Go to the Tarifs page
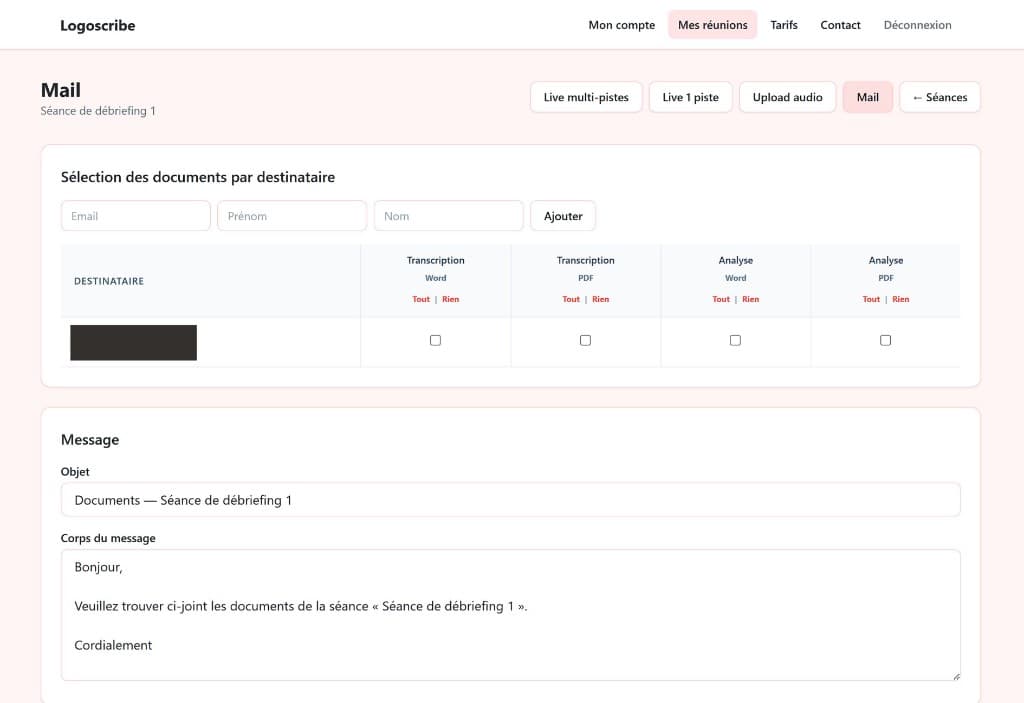This screenshot has width=1024, height=703. point(784,24)
